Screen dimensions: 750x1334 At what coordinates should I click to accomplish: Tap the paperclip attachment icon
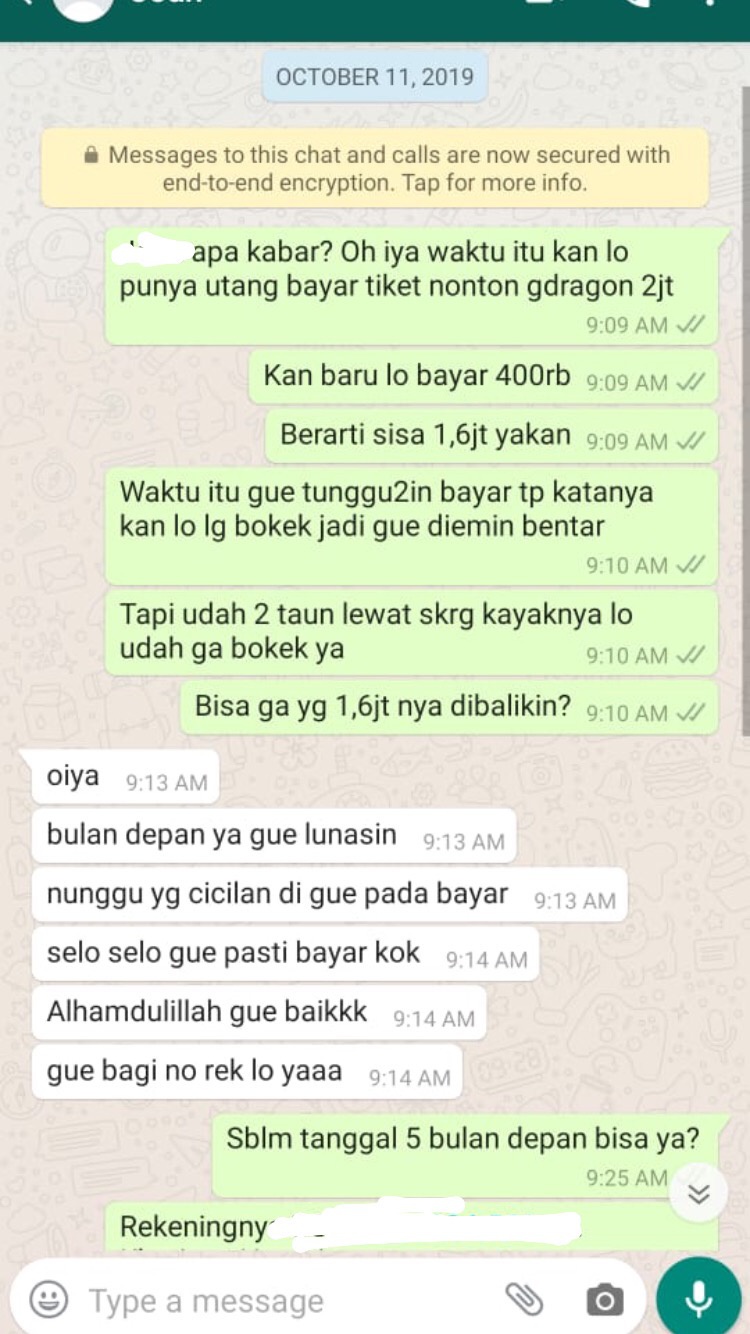[x=524, y=1300]
